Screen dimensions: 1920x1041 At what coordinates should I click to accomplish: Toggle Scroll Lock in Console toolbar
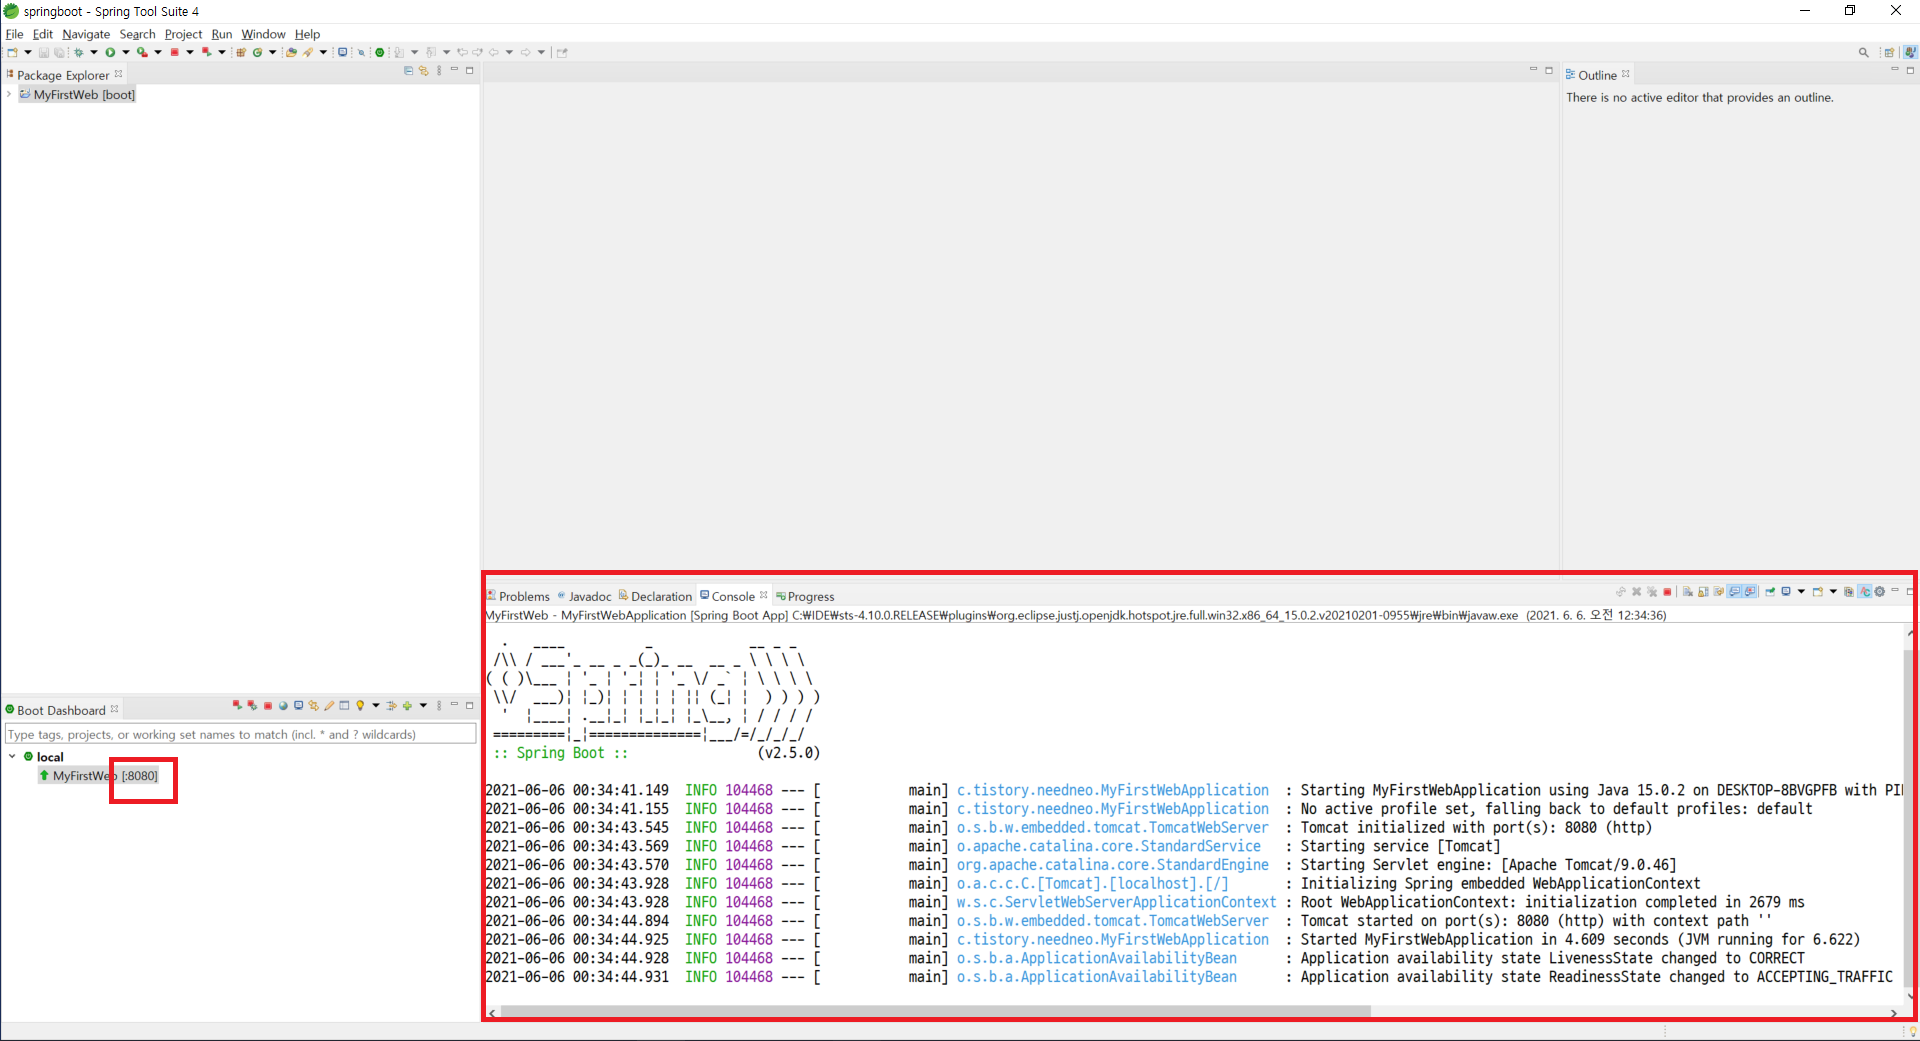pyautogui.click(x=1703, y=592)
